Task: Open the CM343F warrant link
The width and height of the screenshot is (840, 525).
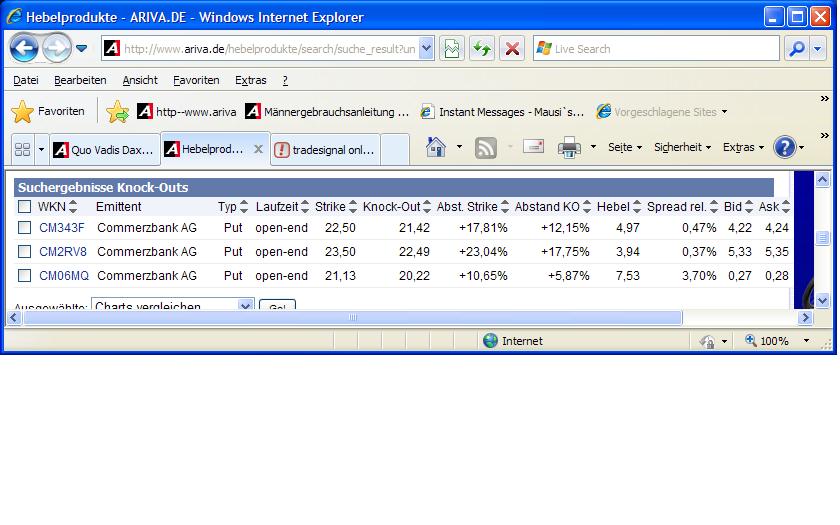Action: tap(62, 228)
